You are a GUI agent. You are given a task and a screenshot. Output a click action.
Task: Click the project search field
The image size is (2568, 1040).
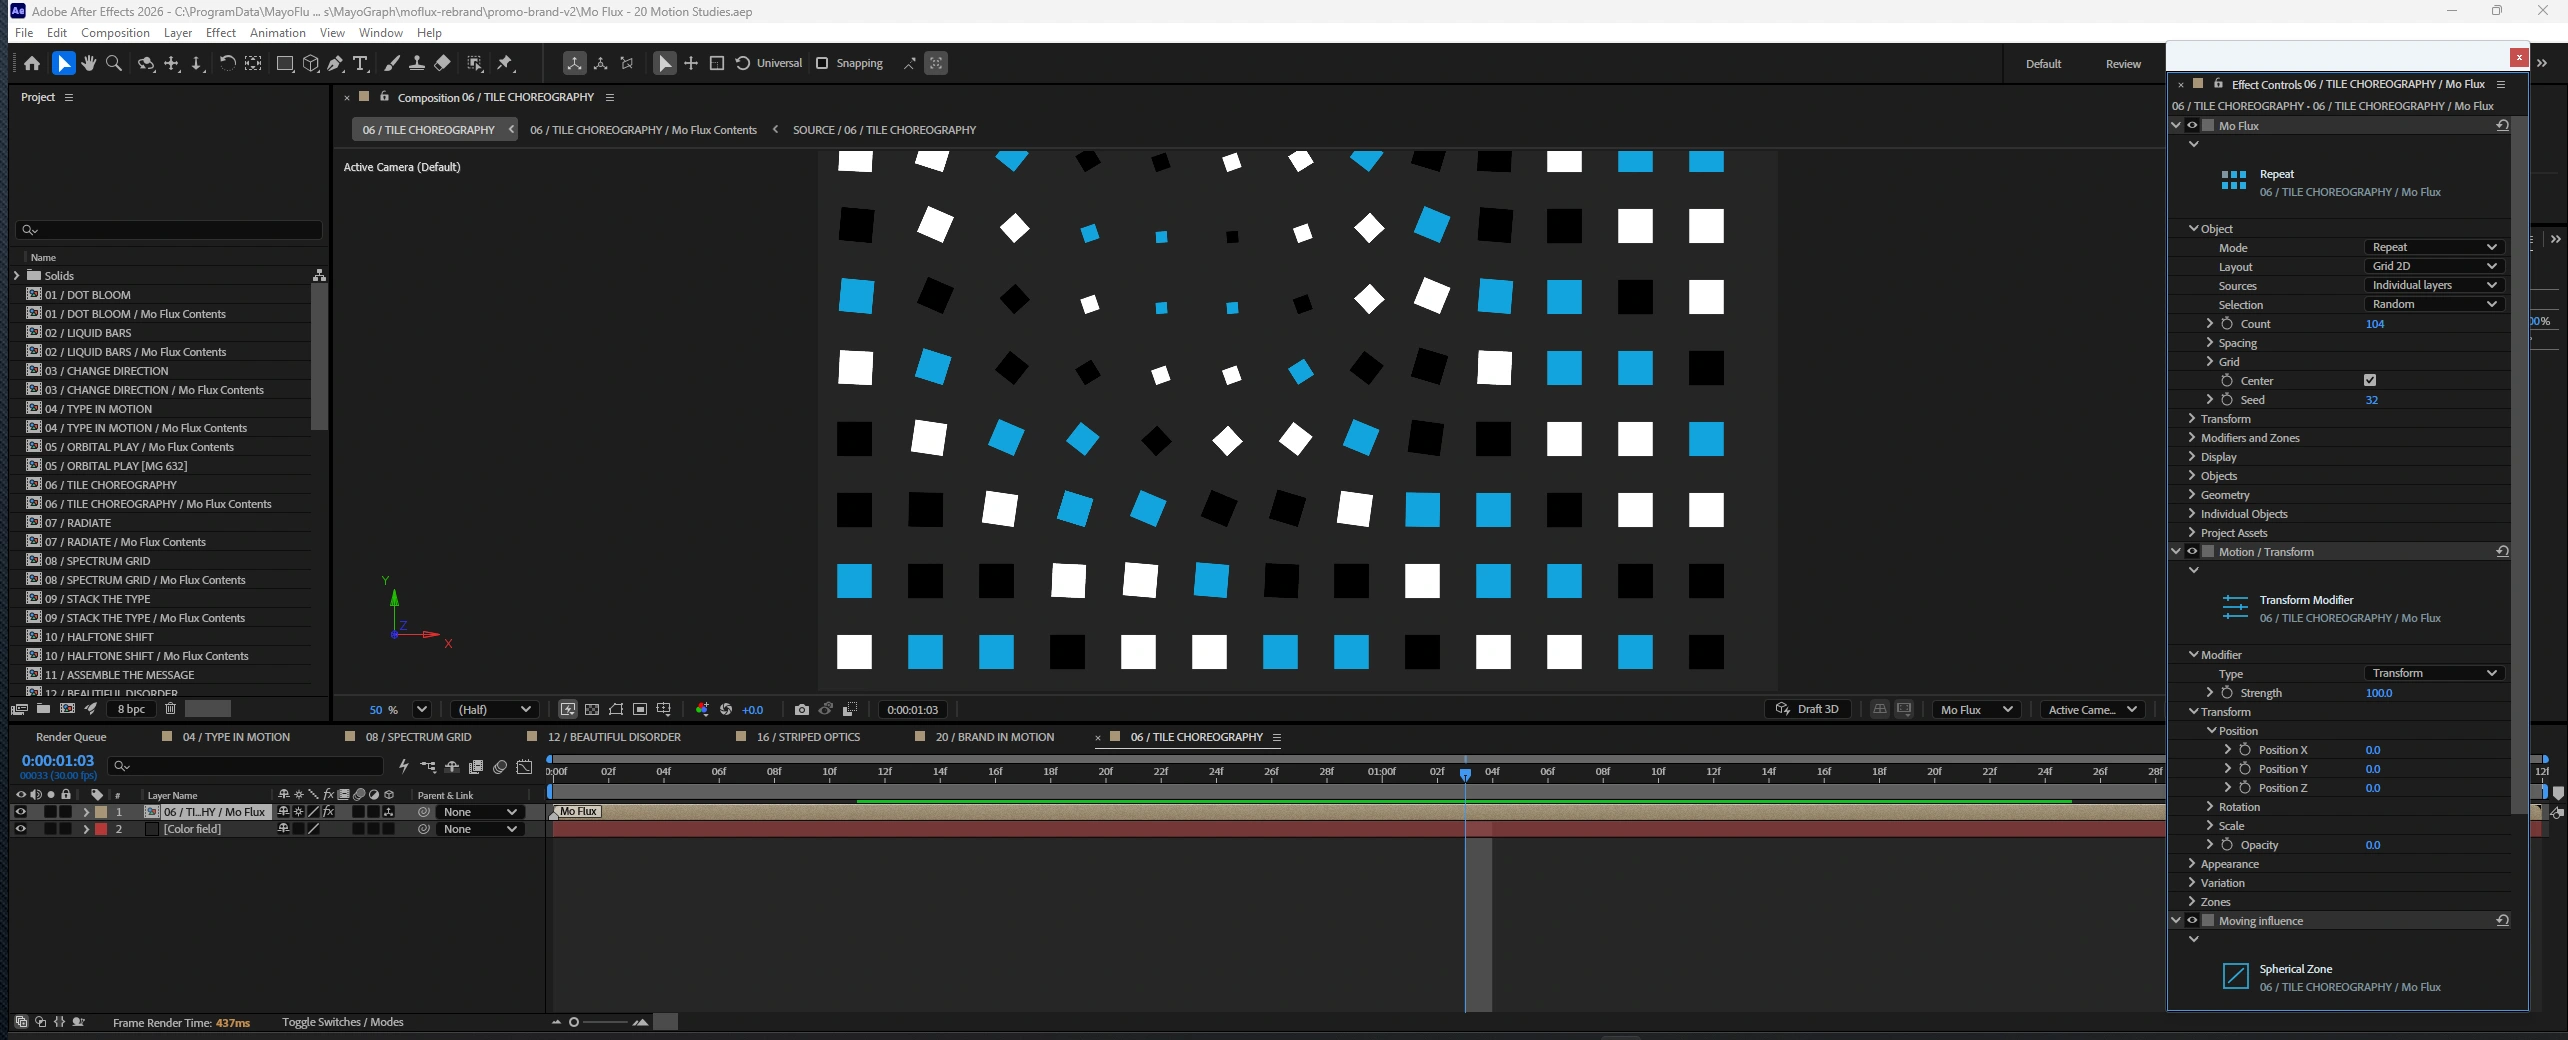pos(169,230)
